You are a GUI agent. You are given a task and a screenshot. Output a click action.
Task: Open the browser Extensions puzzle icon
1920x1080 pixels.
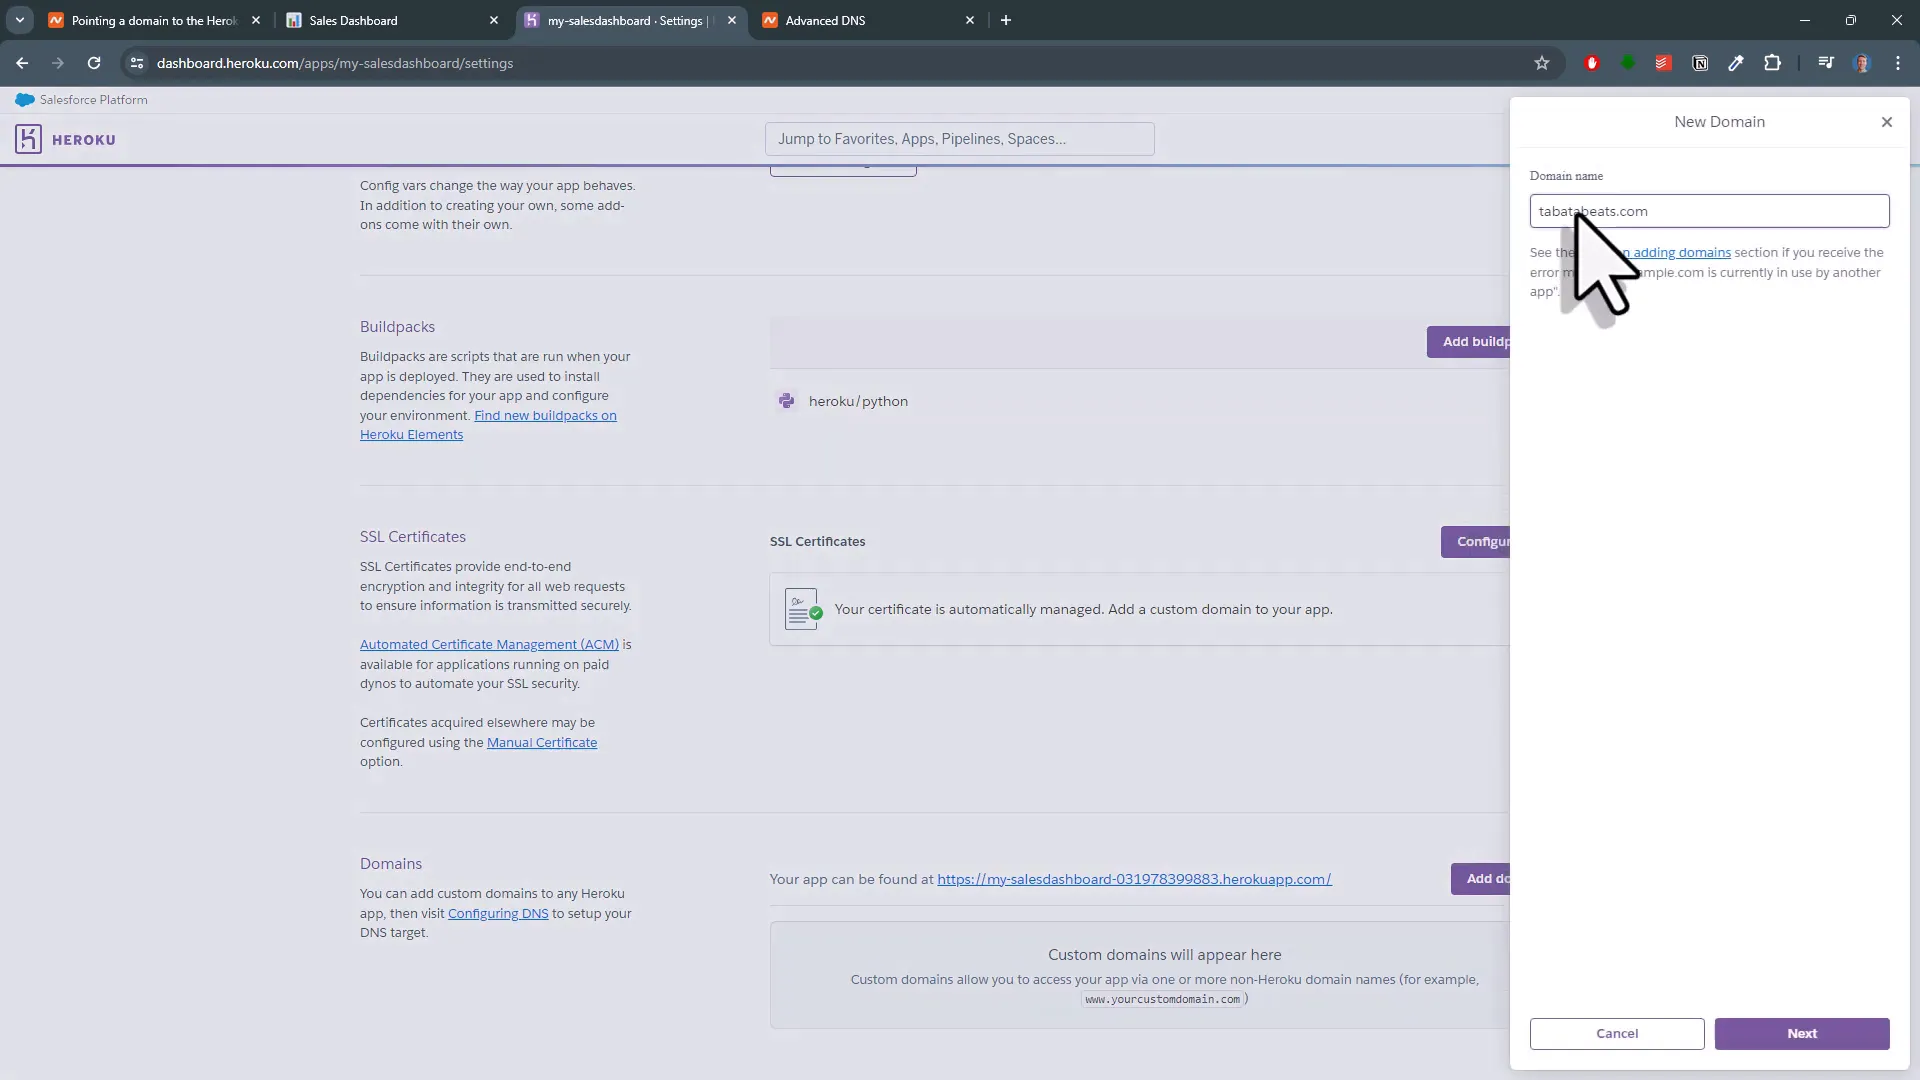tap(1772, 63)
